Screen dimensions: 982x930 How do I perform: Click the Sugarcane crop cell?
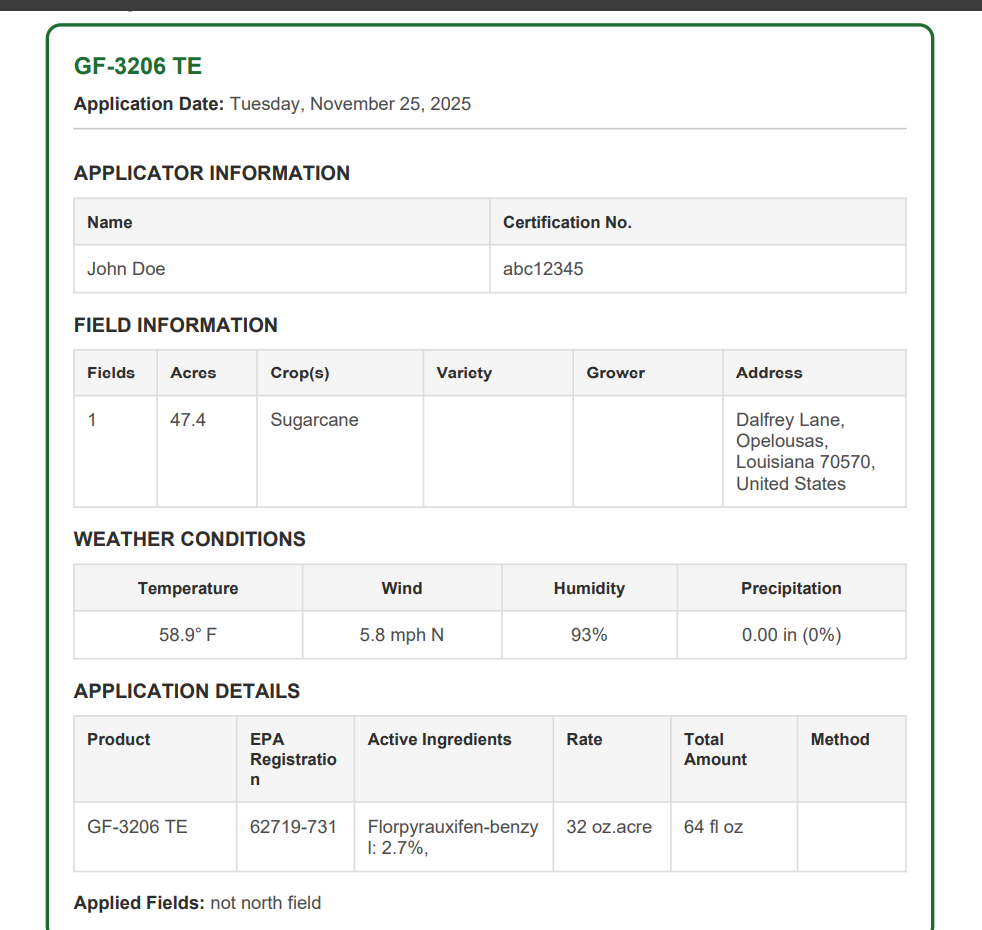pyautogui.click(x=314, y=420)
